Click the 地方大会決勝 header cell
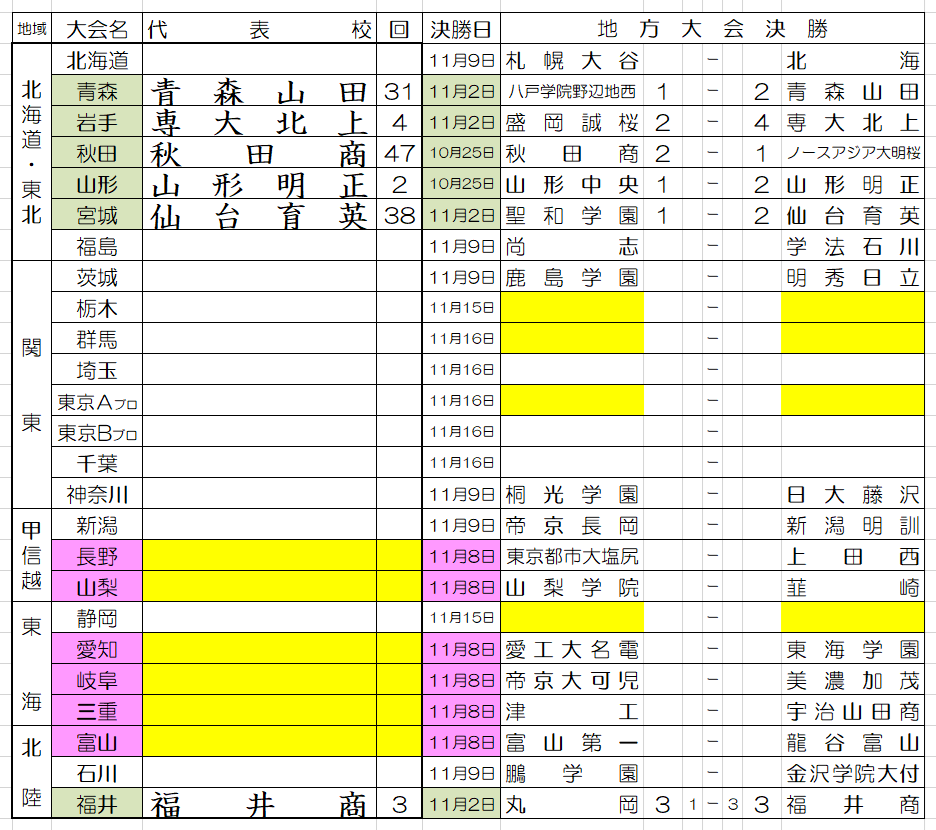Viewport: 936px width, 830px height. click(712, 29)
